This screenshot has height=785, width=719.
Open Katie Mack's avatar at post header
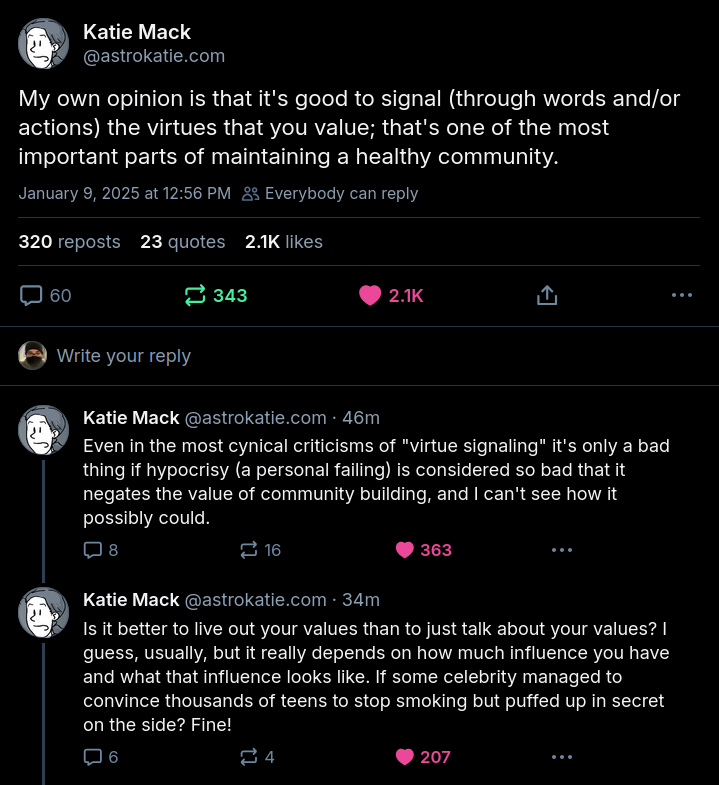[x=44, y=44]
